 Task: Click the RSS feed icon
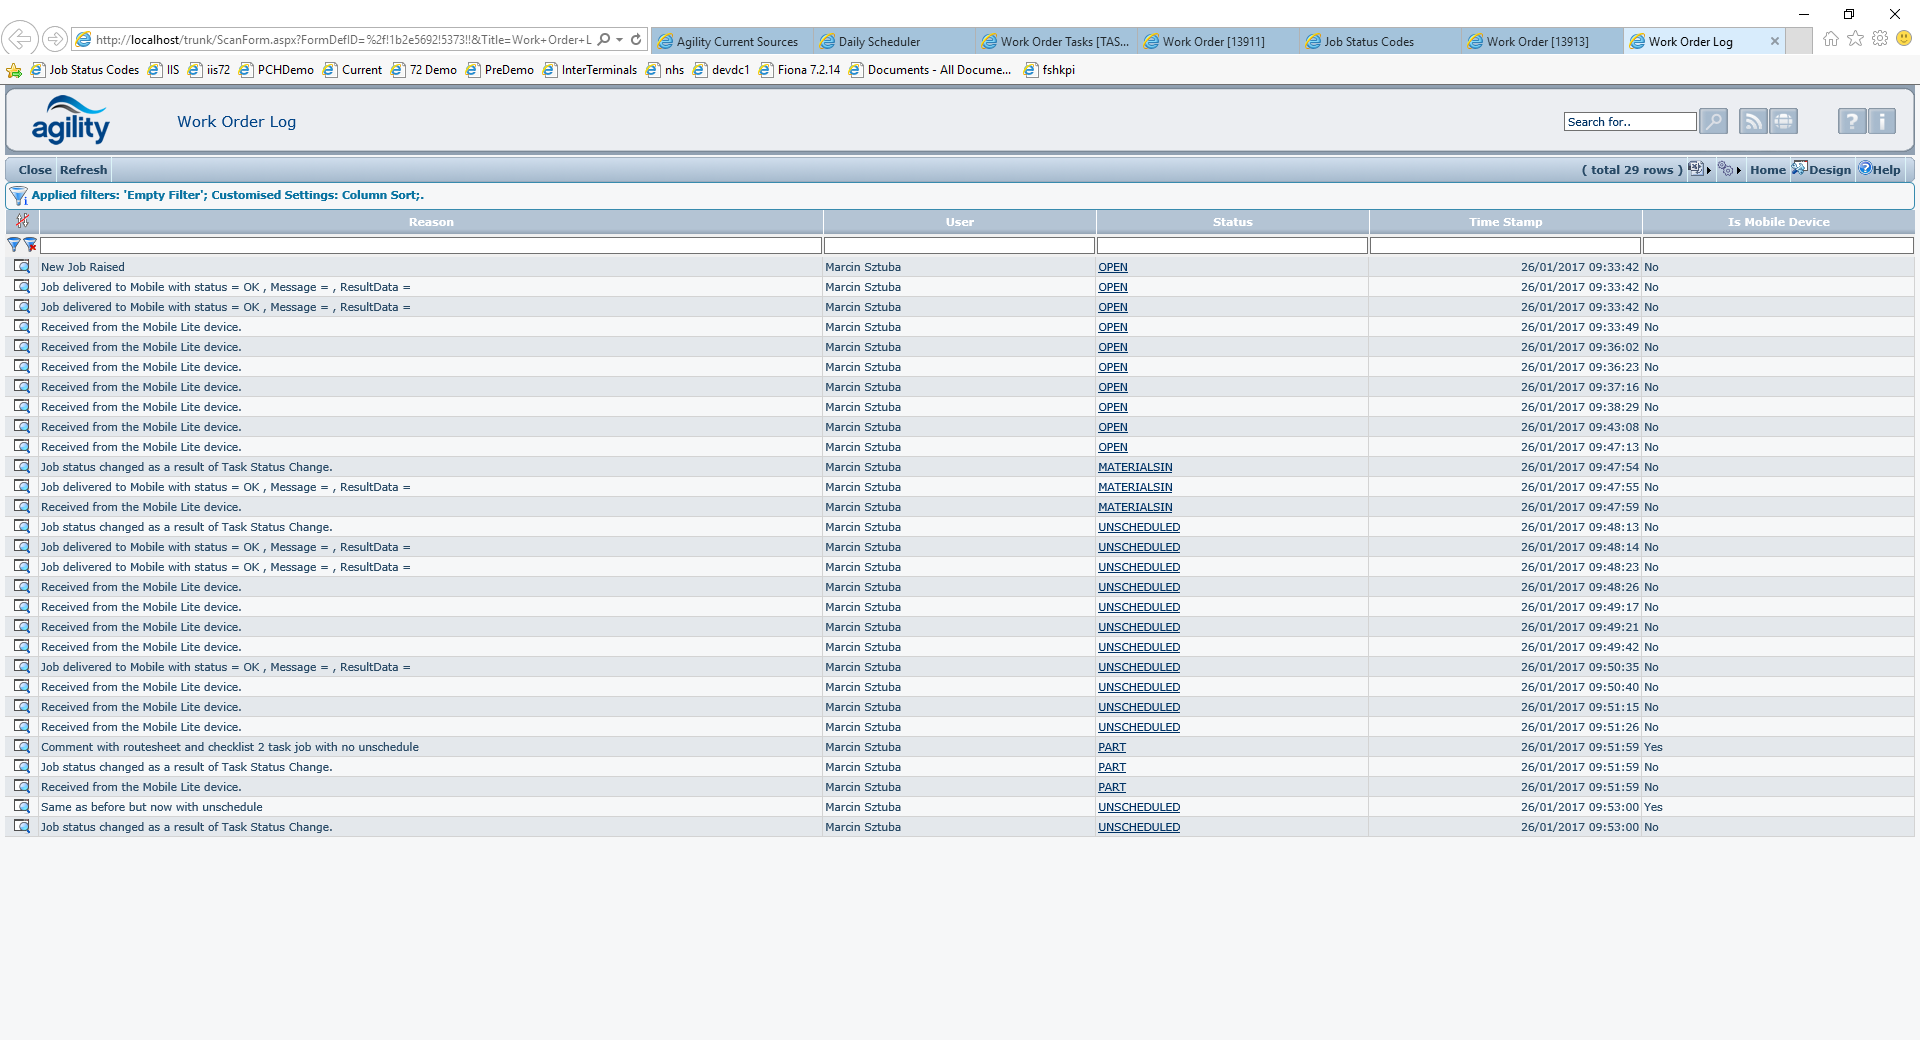coord(1752,122)
